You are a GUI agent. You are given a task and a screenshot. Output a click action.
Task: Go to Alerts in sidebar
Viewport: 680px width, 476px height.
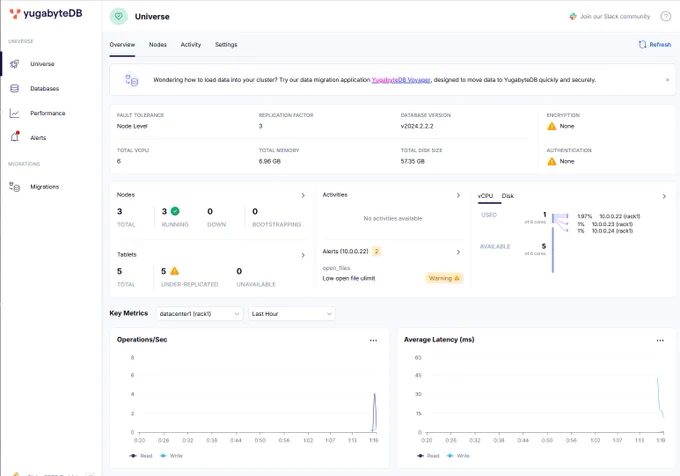tap(38, 138)
